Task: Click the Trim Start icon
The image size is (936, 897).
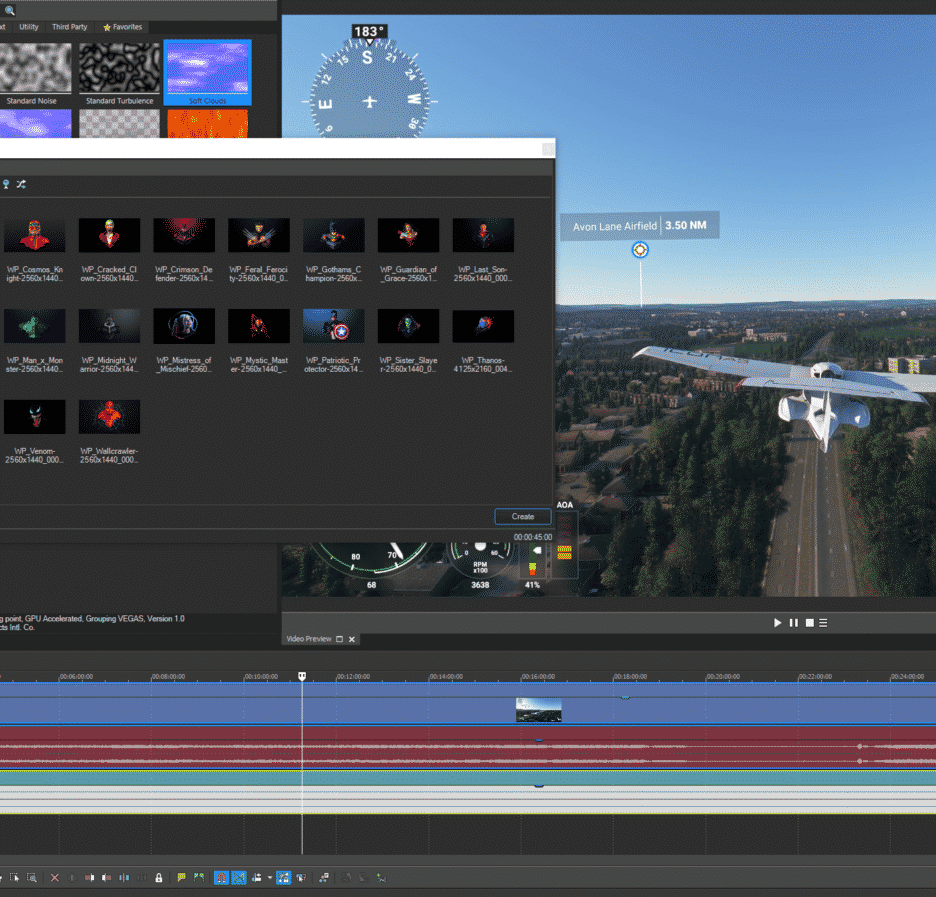Action: (x=90, y=878)
